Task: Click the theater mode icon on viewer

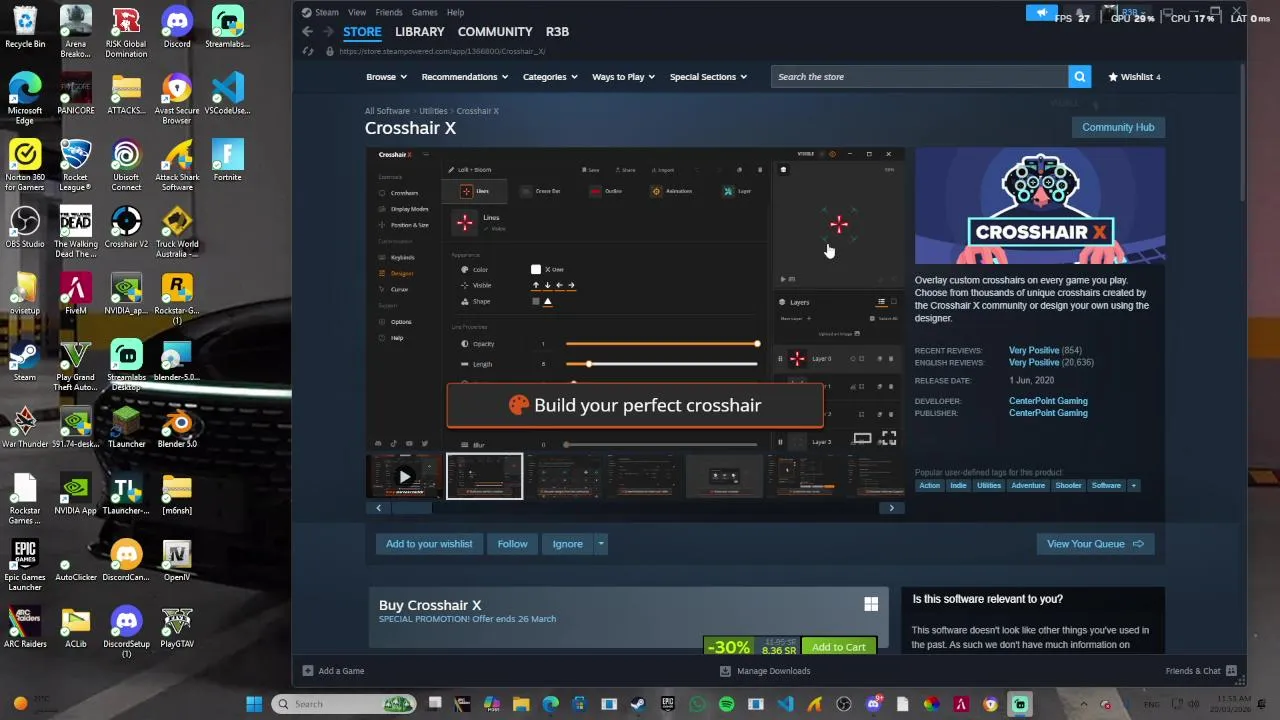Action: (x=862, y=439)
